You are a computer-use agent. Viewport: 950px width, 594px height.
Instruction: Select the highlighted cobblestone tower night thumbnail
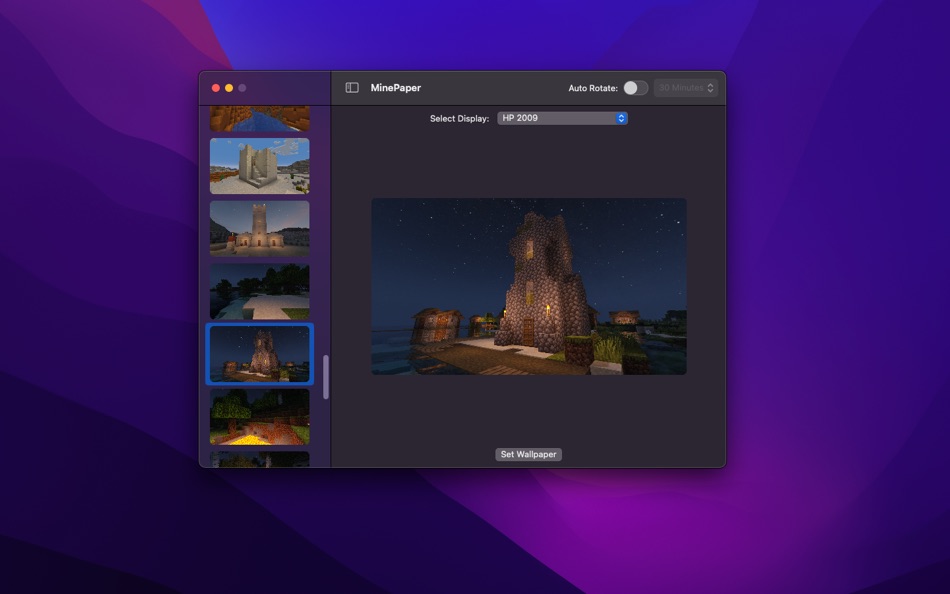coord(259,355)
